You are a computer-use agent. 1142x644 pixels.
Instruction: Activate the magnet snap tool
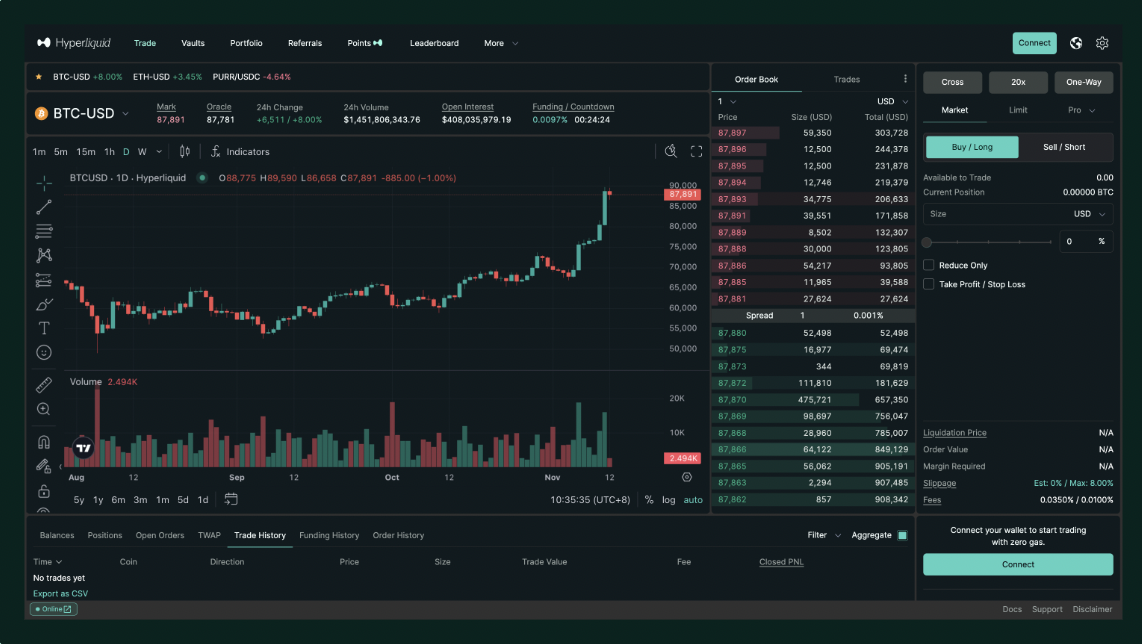pos(44,442)
